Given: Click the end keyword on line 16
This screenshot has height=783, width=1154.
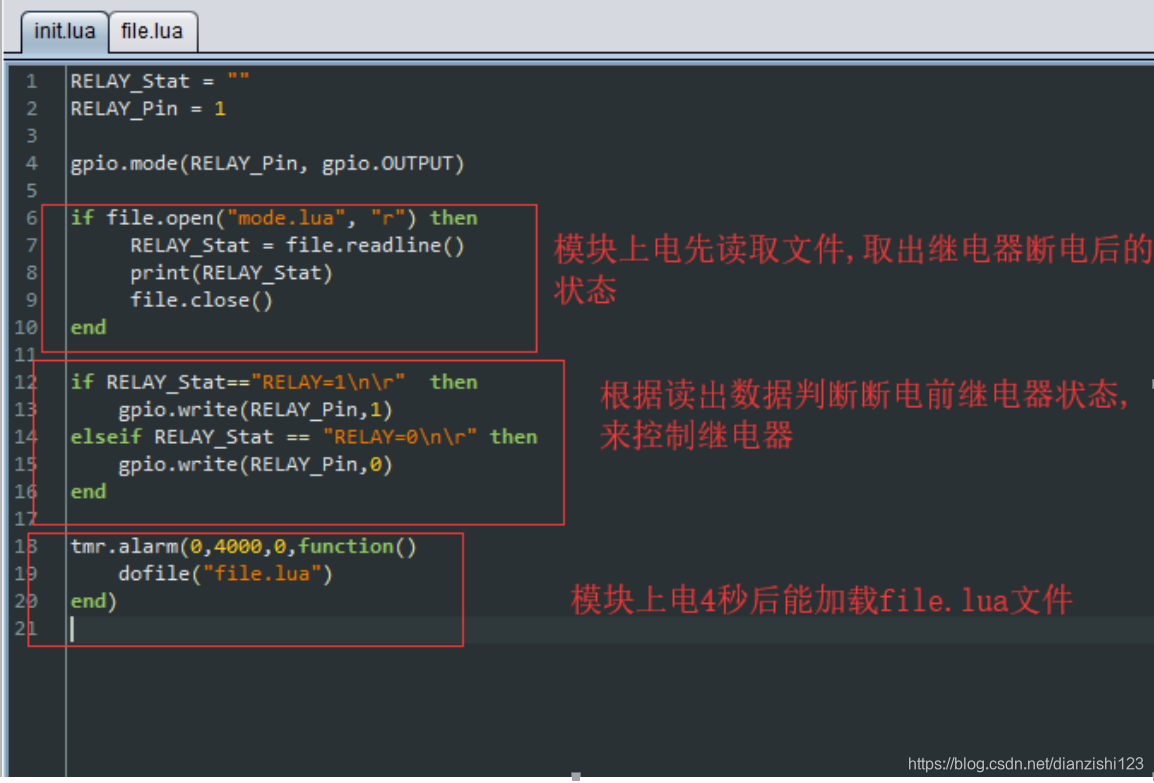Looking at the screenshot, I should (88, 492).
